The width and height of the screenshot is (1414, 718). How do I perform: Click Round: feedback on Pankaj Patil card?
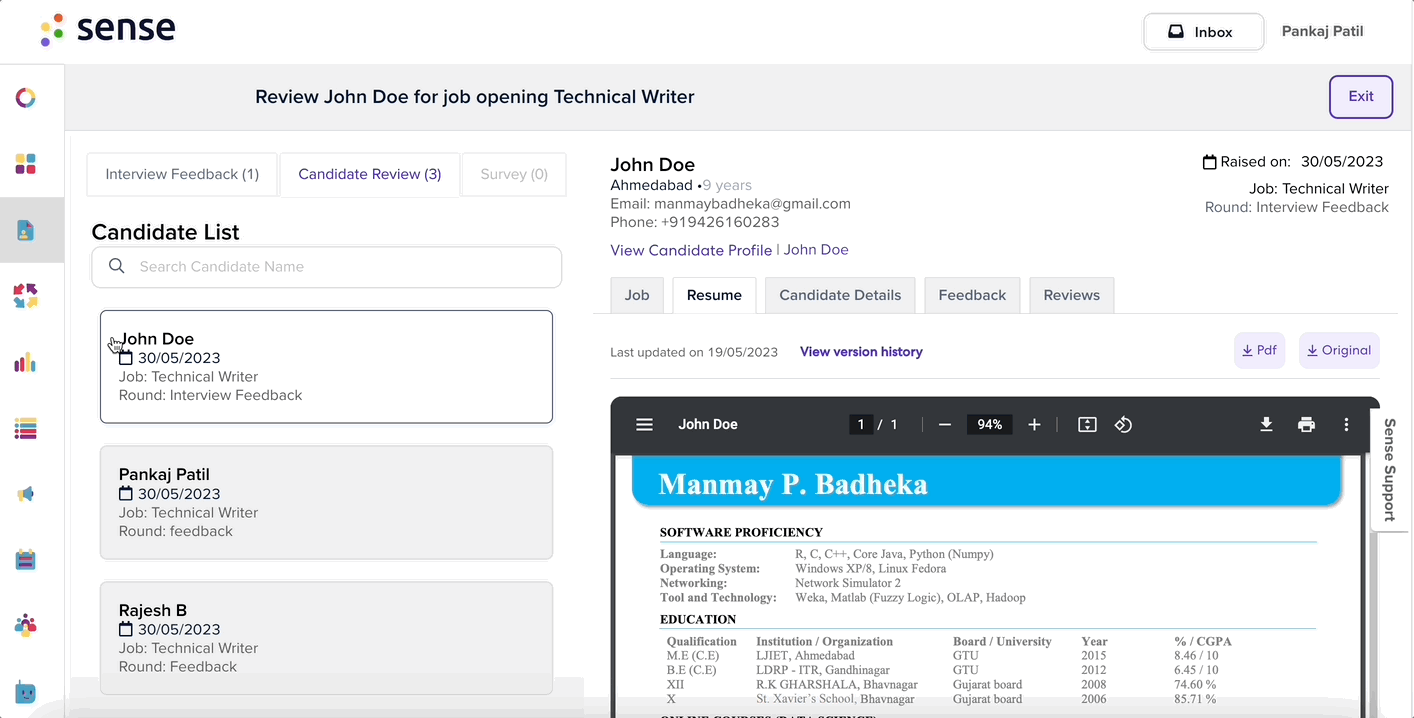(x=176, y=531)
